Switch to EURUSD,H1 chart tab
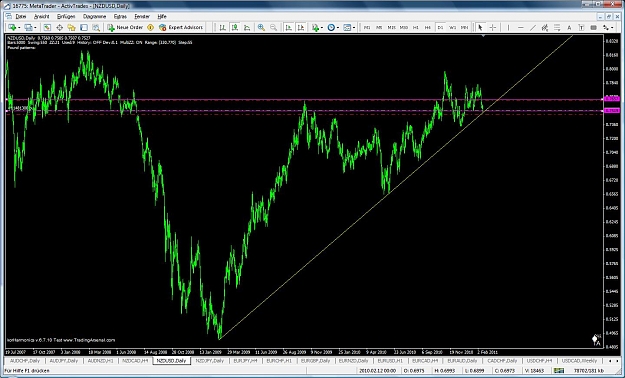625x378 pixels. (389, 361)
